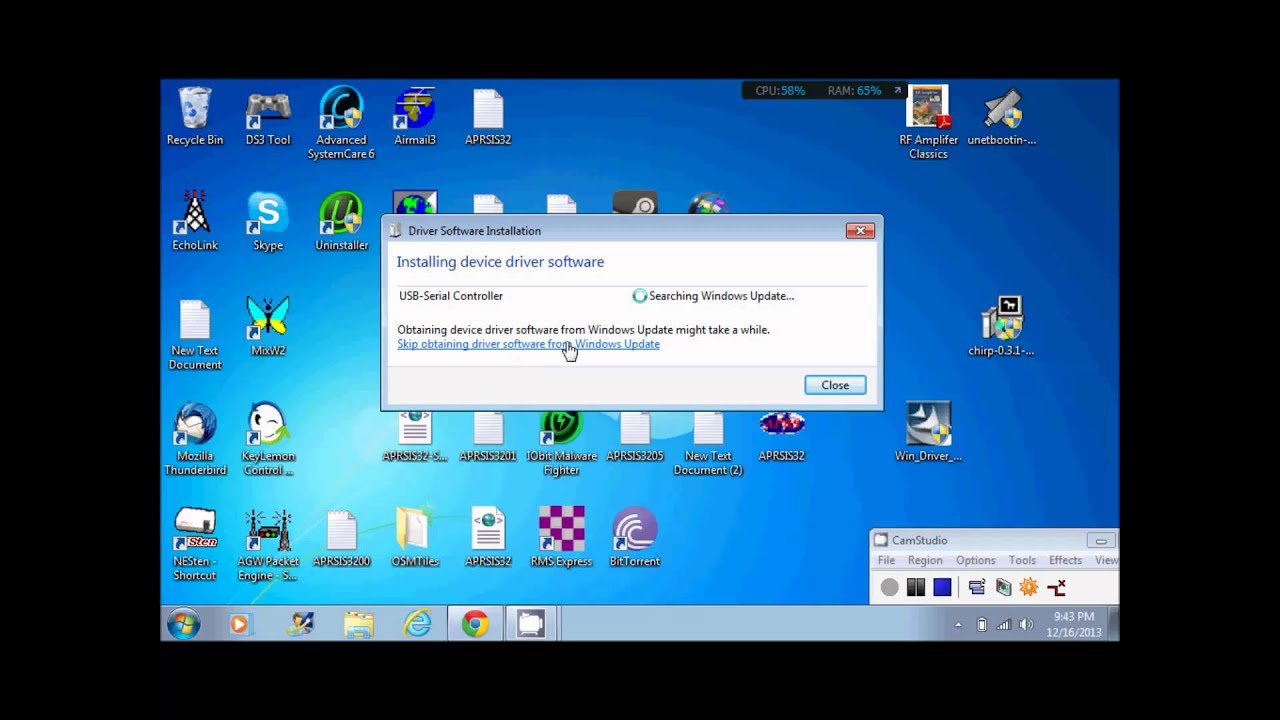1280x720 pixels.
Task: Open Windows Media Player taskbar icon
Action: coord(239,624)
